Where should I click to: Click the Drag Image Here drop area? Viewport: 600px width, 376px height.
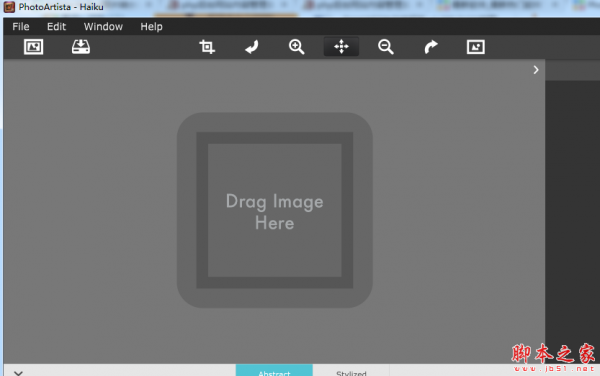275,210
